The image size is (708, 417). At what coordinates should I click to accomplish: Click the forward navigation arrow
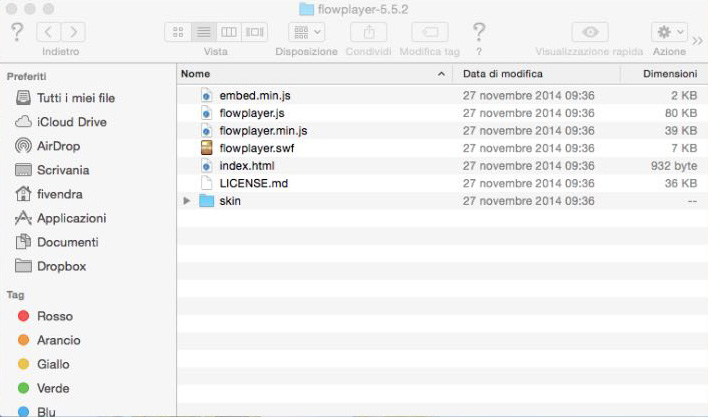(x=74, y=32)
